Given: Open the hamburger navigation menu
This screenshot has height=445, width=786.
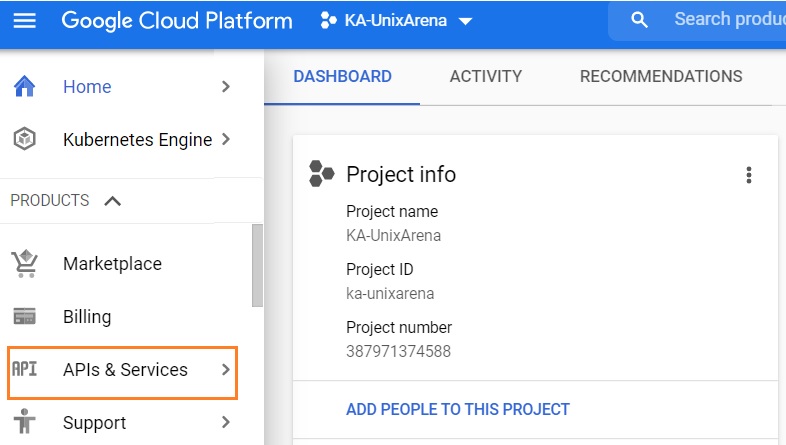Looking at the screenshot, I should point(24,21).
